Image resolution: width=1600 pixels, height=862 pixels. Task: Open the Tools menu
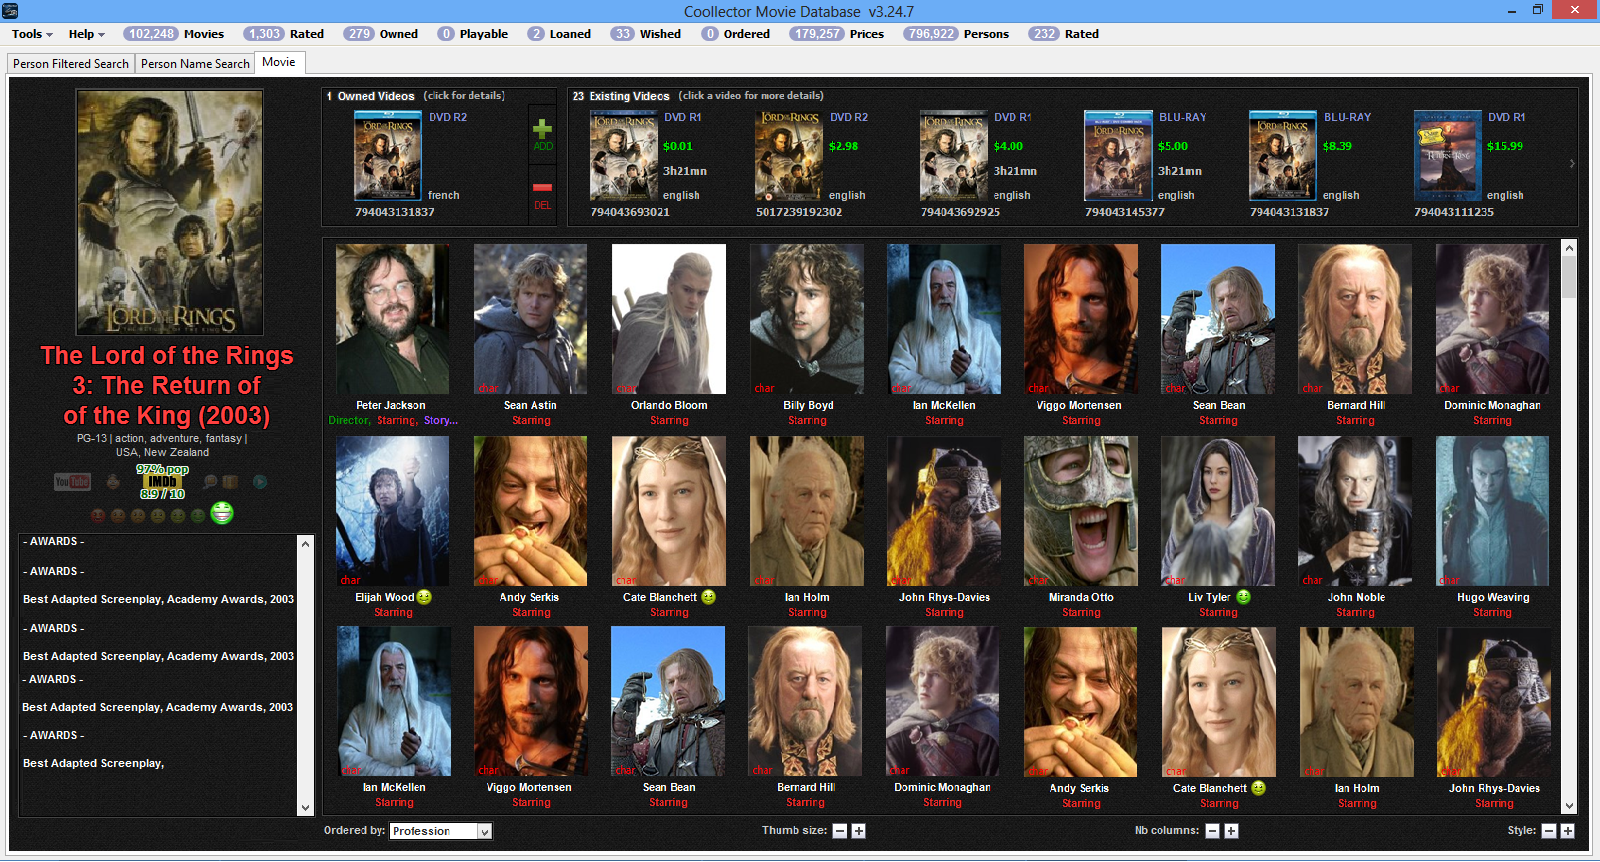[32, 34]
